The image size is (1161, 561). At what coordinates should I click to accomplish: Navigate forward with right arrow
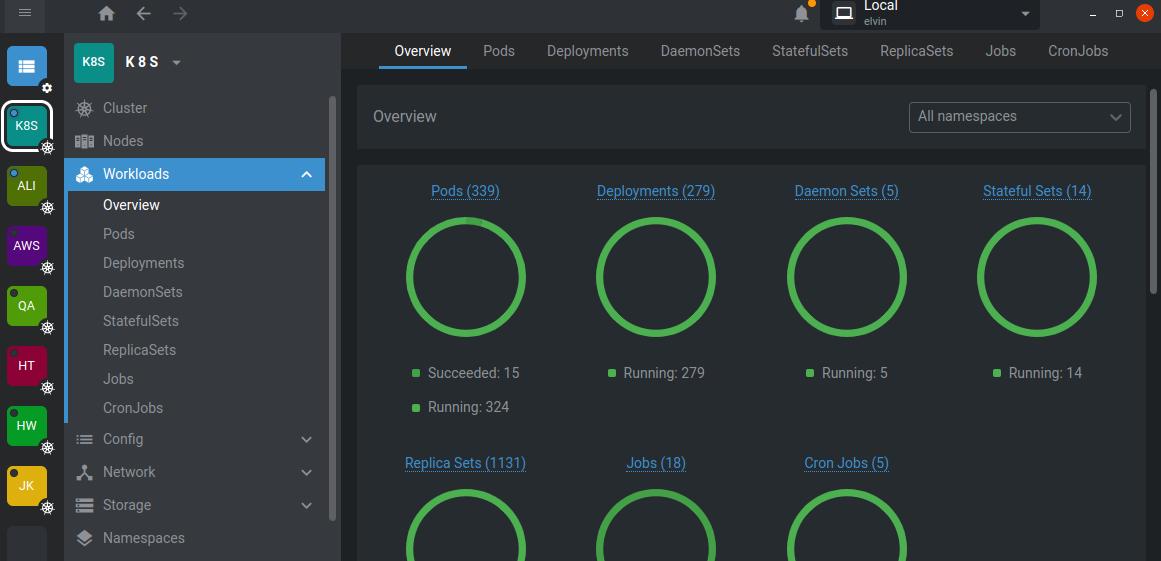pyautogui.click(x=180, y=13)
